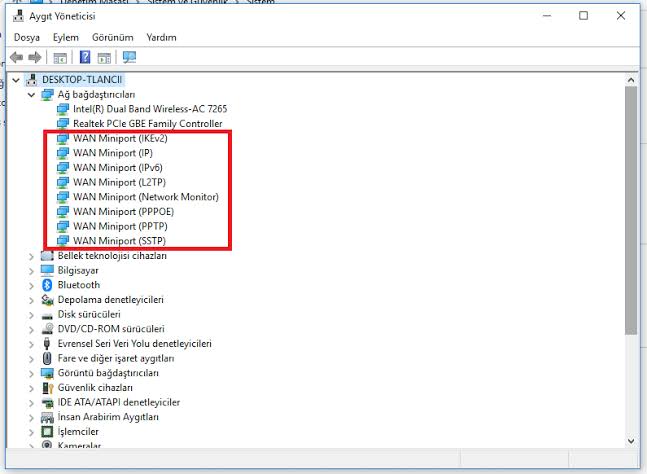Click the İşlemciler chip icon
Image resolution: width=647 pixels, height=474 pixels.
(47, 432)
